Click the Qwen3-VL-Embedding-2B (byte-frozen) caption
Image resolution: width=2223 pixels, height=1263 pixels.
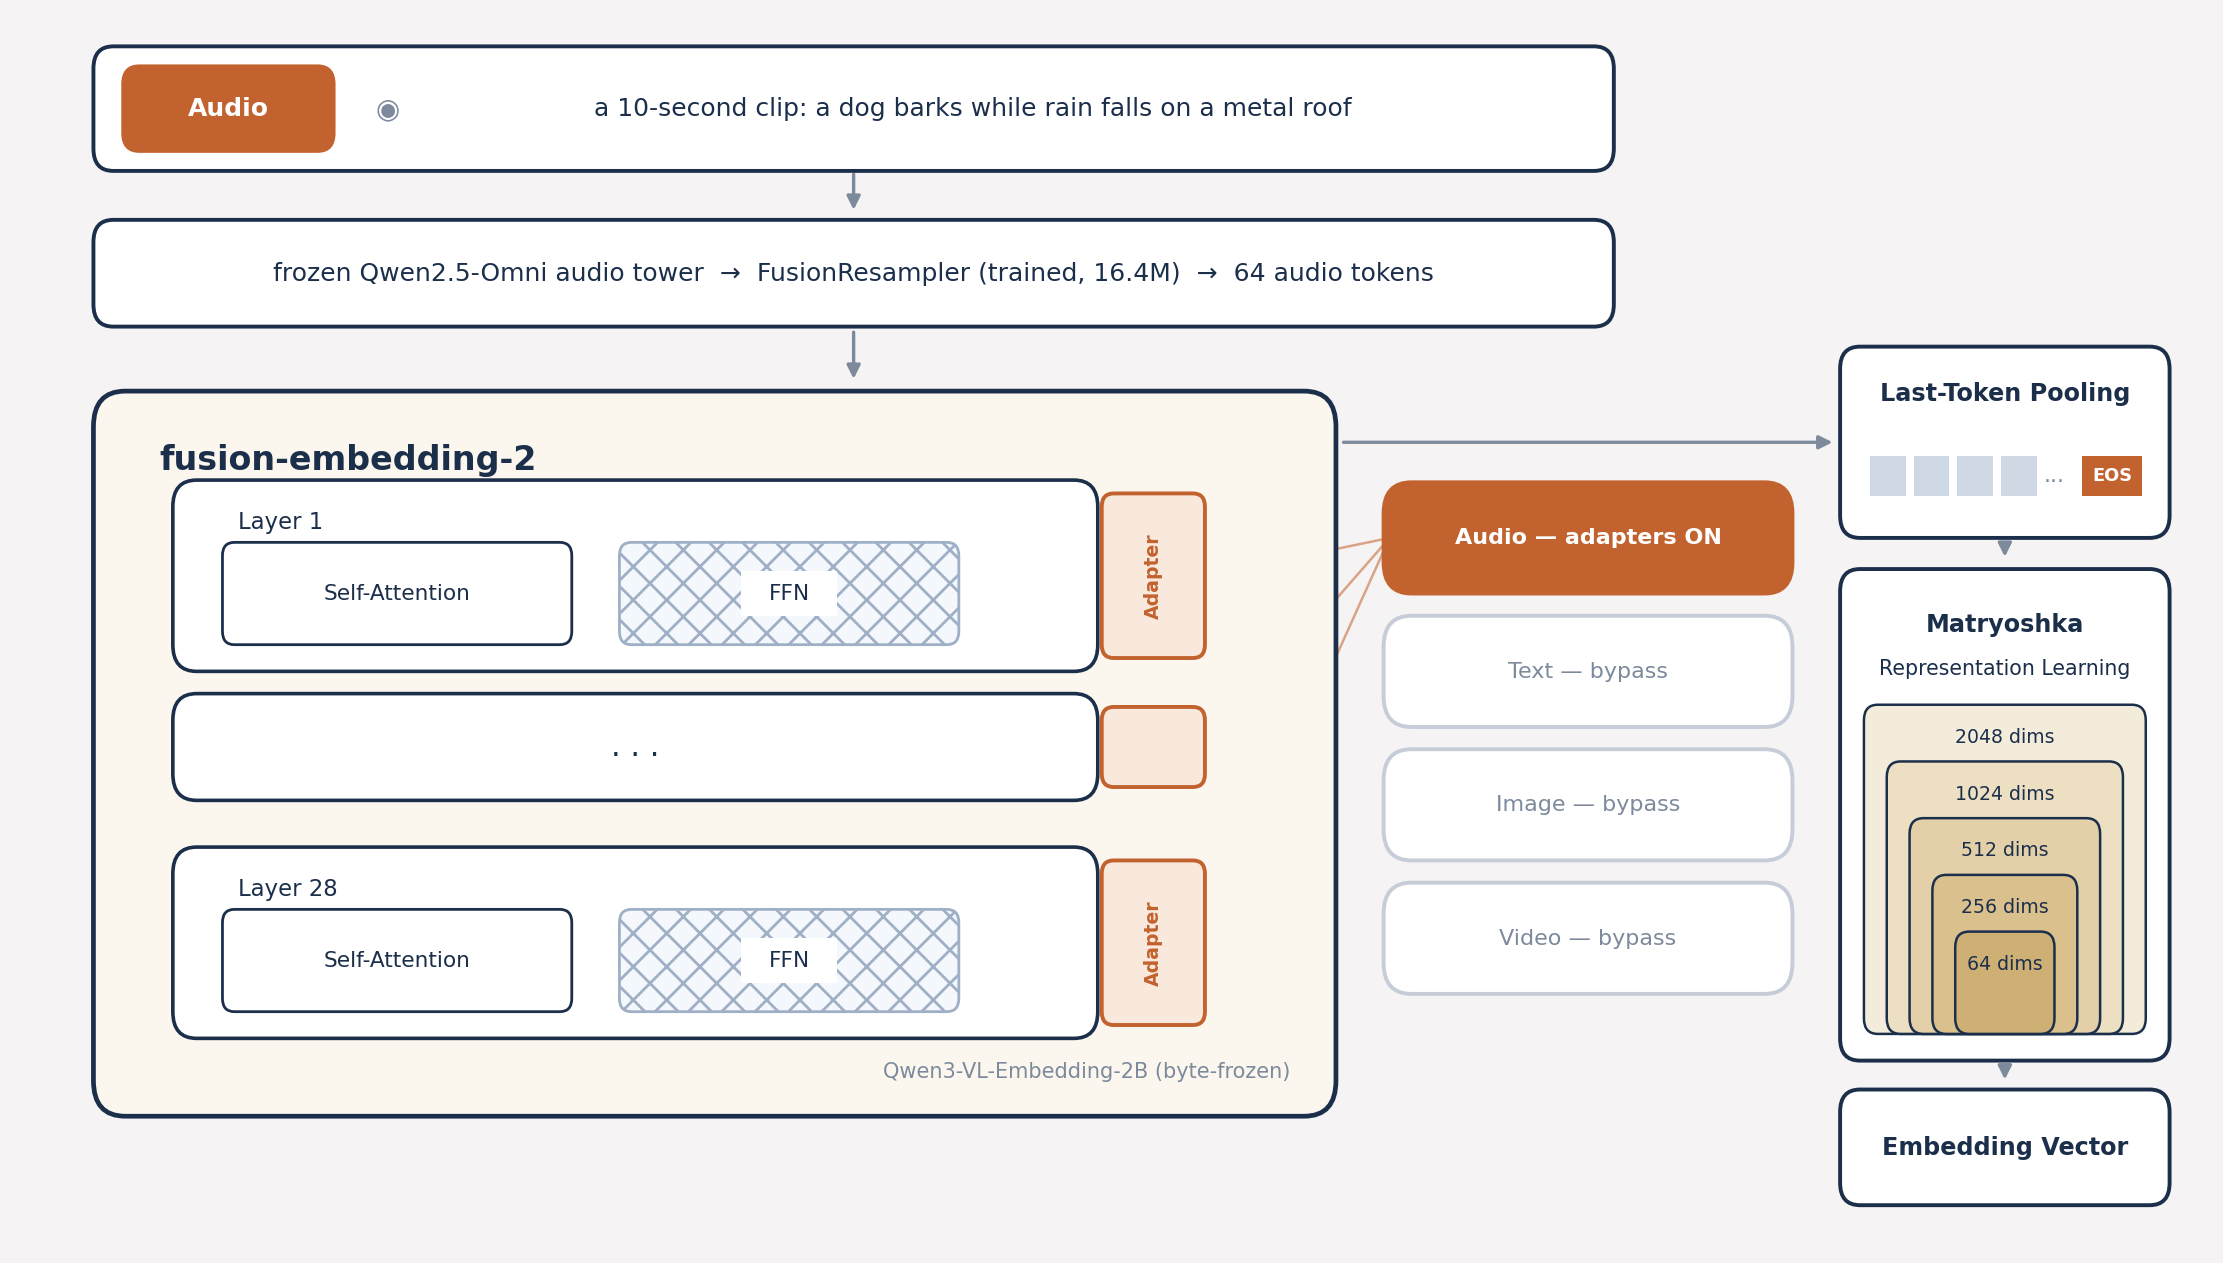click(1086, 1071)
